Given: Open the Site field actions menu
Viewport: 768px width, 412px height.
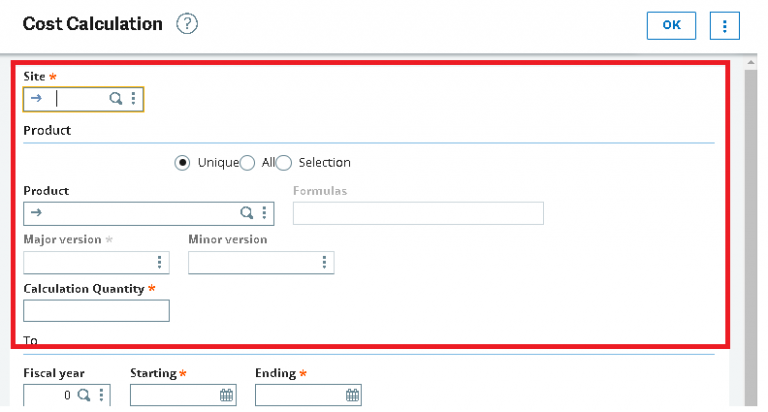Looking at the screenshot, I should (x=133, y=99).
